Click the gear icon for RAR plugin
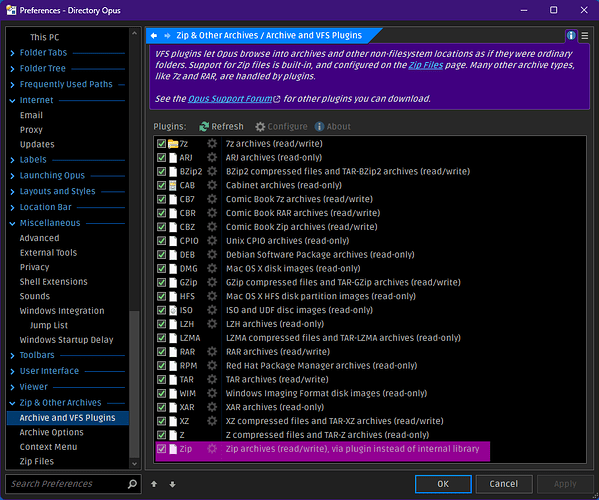The width and height of the screenshot is (599, 500). point(212,351)
